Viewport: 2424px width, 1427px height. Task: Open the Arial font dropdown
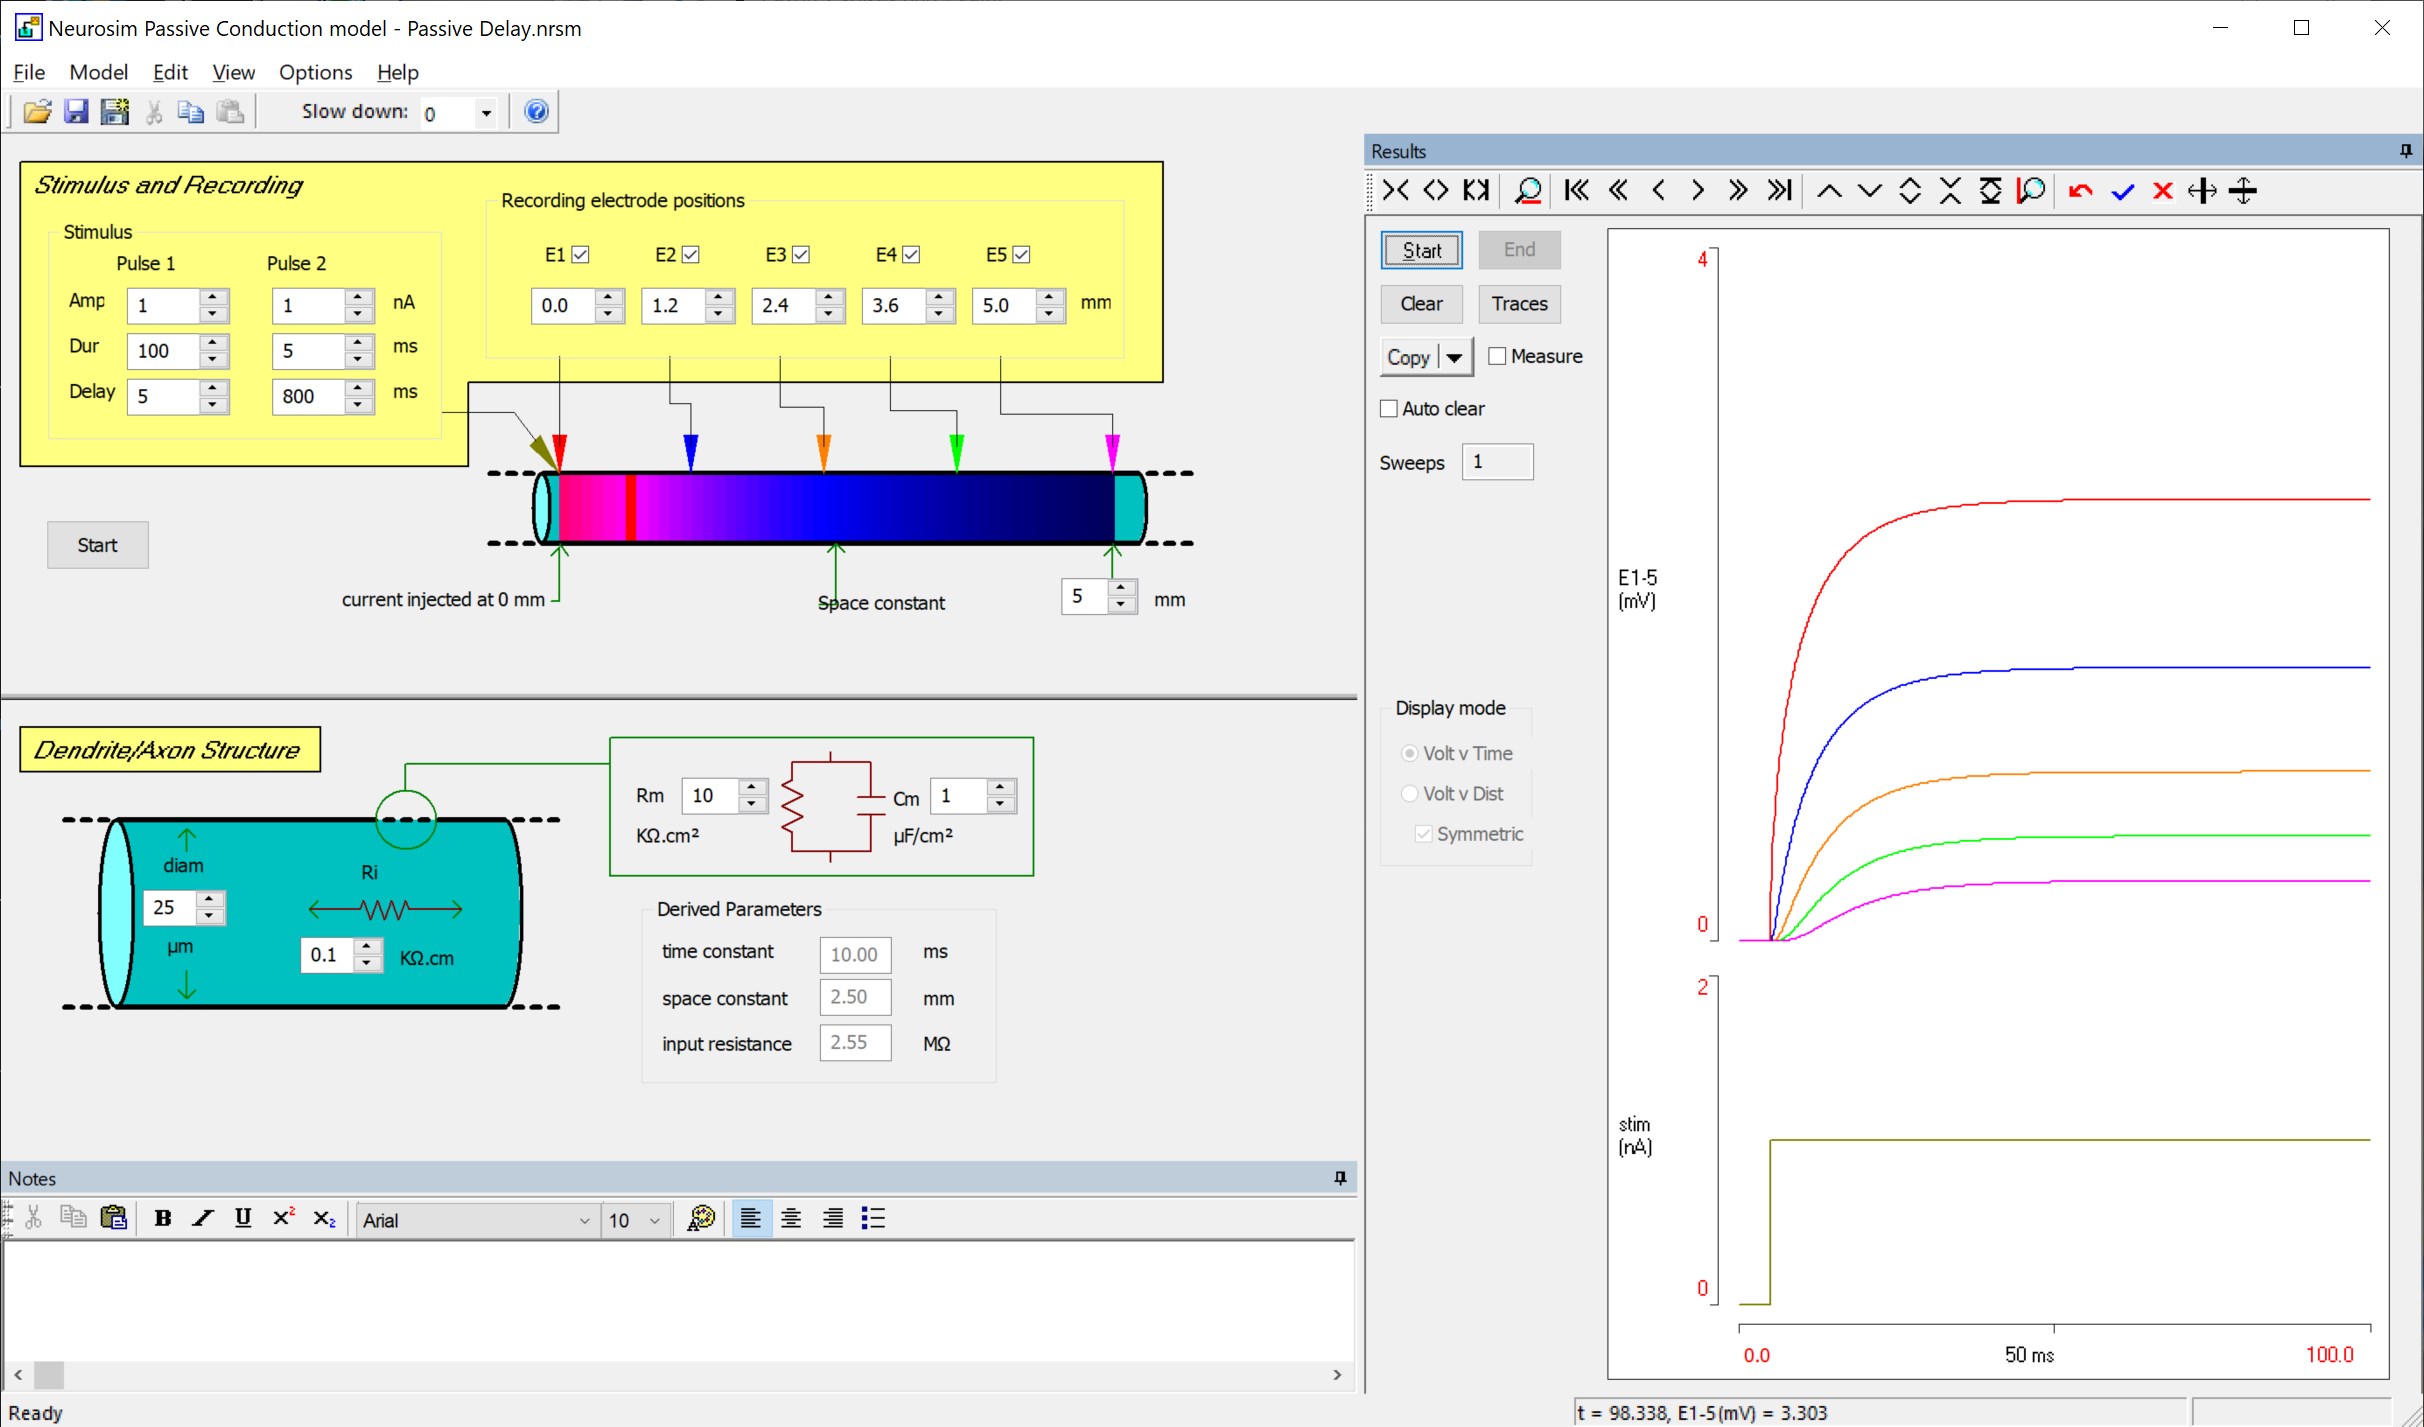point(584,1220)
